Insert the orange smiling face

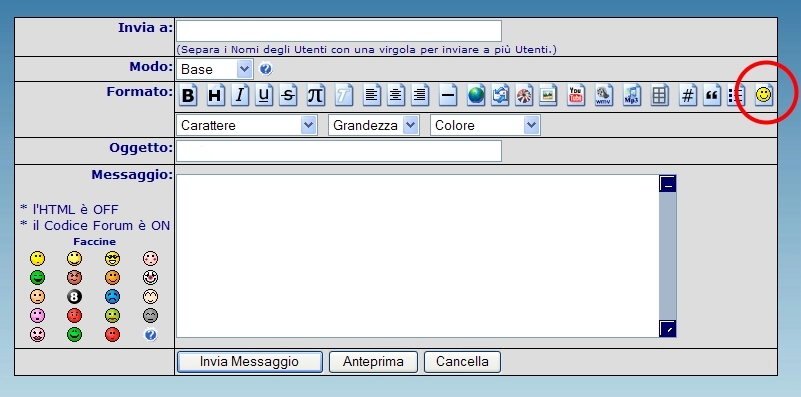coord(112,277)
